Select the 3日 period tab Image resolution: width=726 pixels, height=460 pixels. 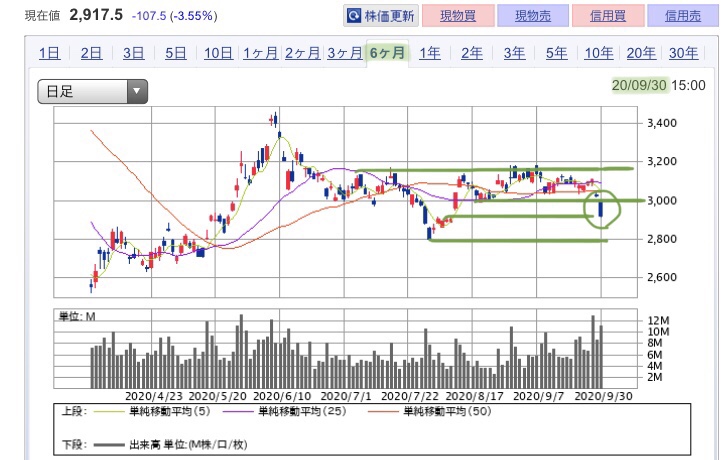(x=133, y=53)
